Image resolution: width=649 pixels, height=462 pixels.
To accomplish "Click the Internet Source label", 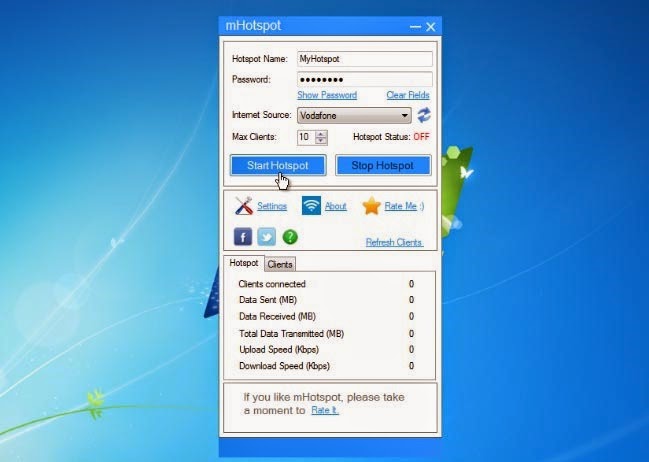I will point(262,115).
